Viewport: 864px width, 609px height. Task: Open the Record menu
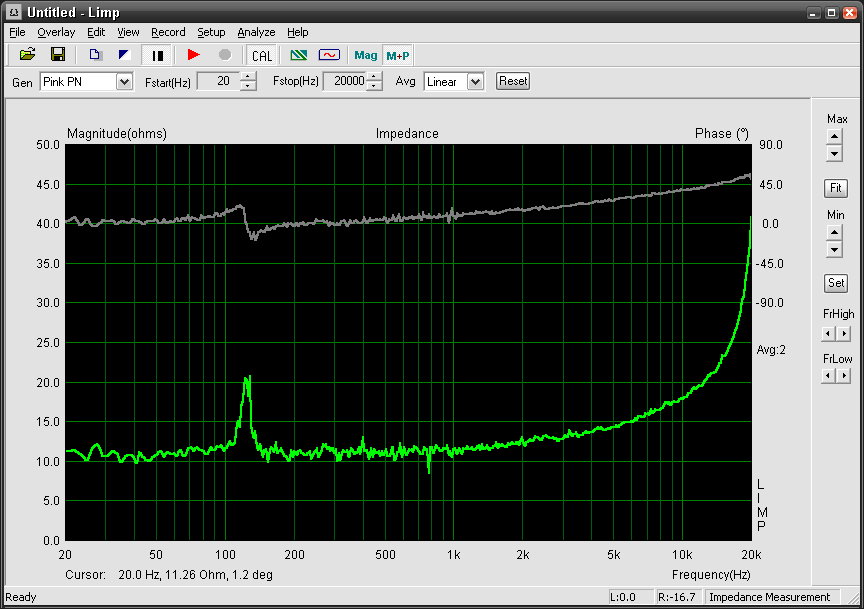tap(168, 33)
